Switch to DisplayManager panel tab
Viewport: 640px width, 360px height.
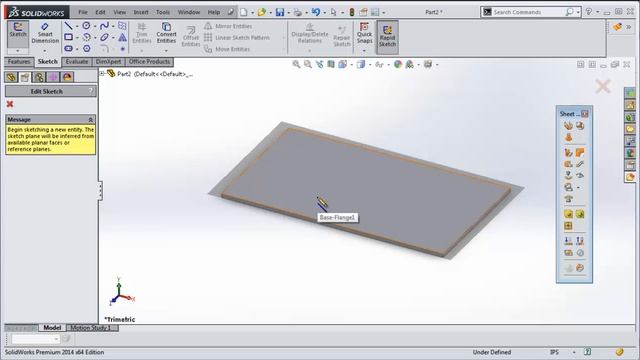(x=67, y=77)
